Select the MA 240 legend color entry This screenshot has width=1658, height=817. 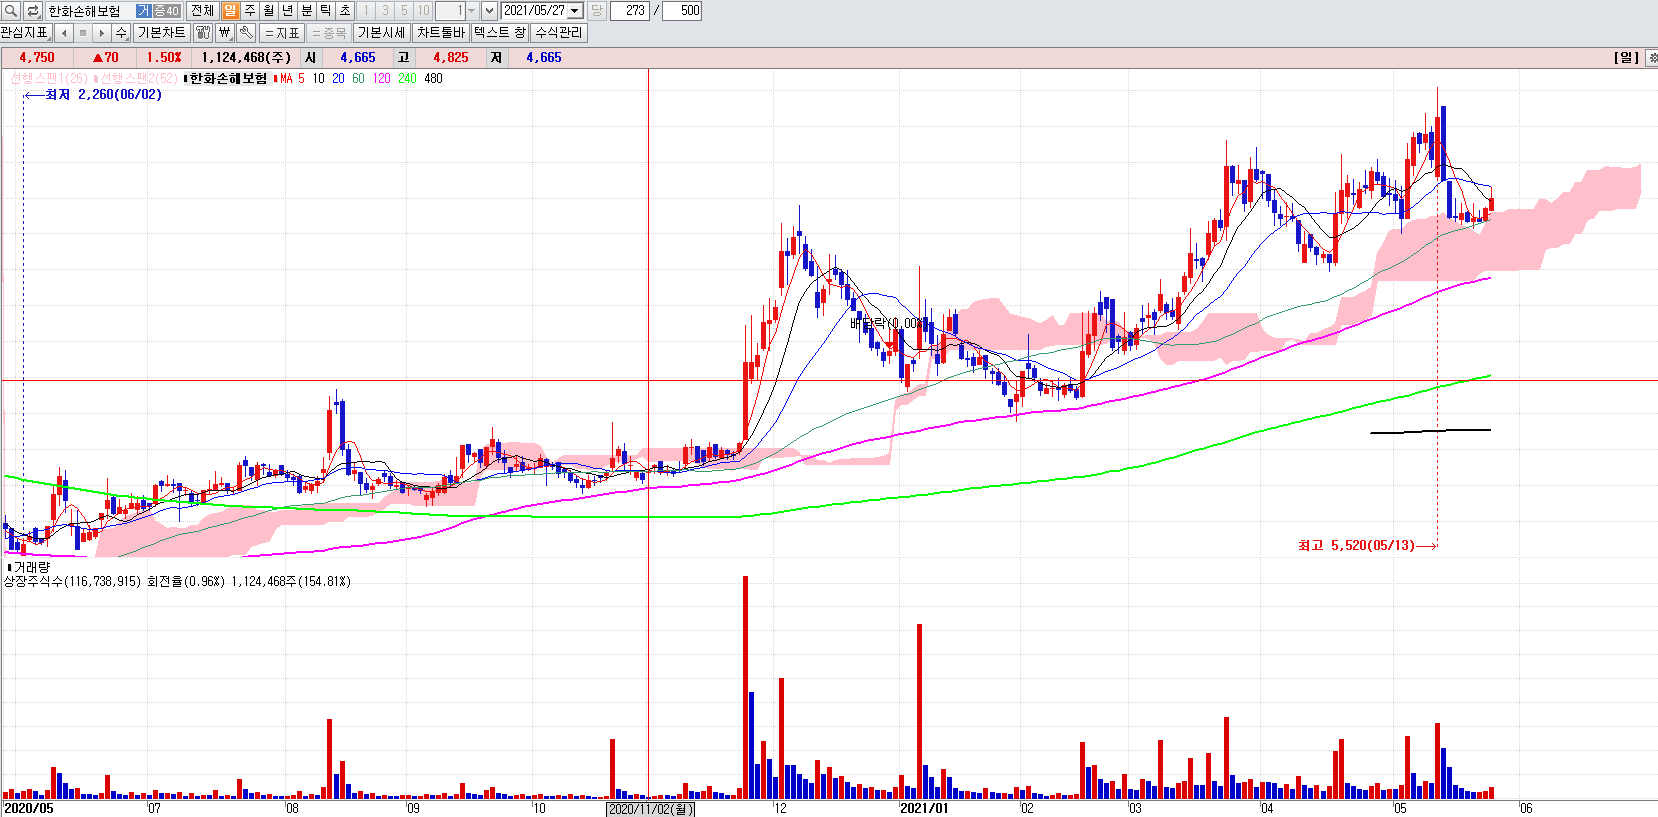(407, 79)
